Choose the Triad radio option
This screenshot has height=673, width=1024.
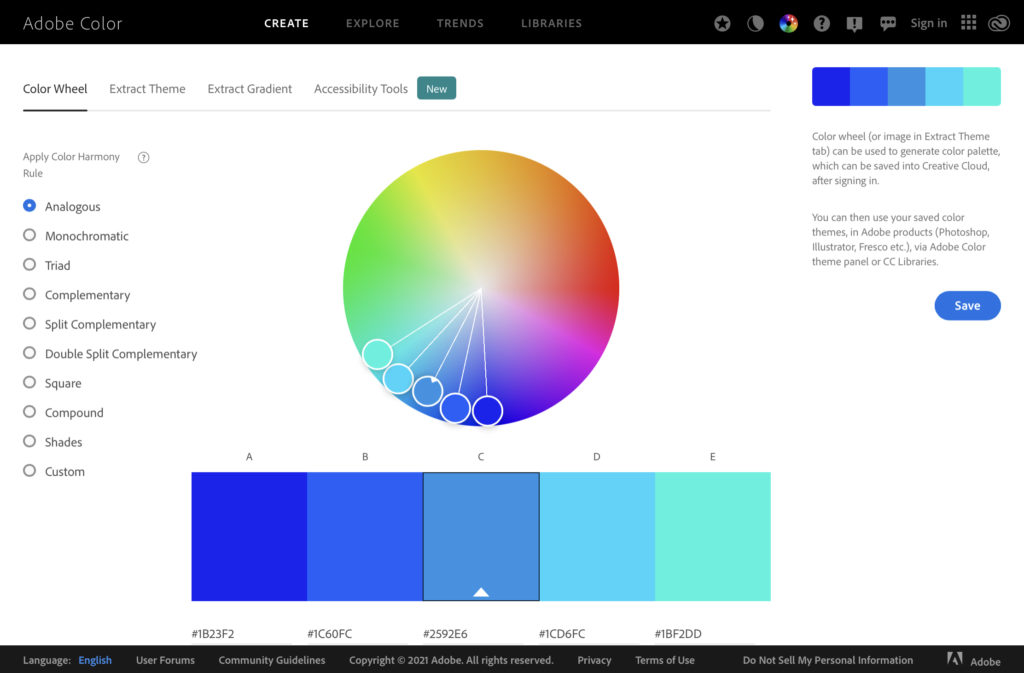[x=29, y=265]
